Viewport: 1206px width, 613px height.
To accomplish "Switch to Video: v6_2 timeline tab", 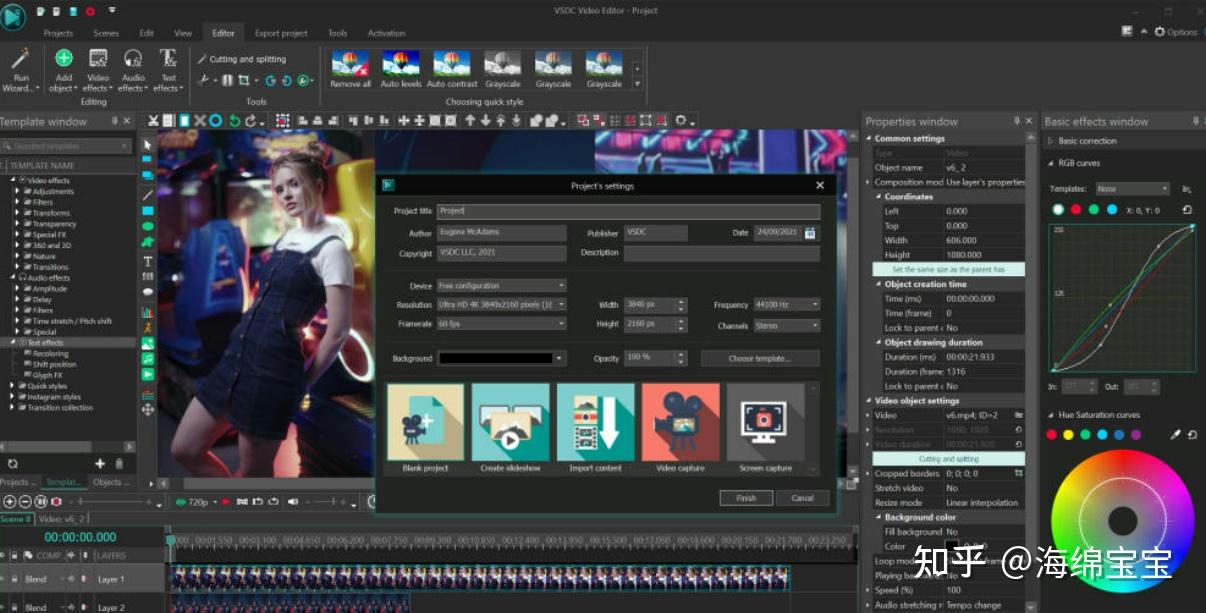I will tap(64, 519).
